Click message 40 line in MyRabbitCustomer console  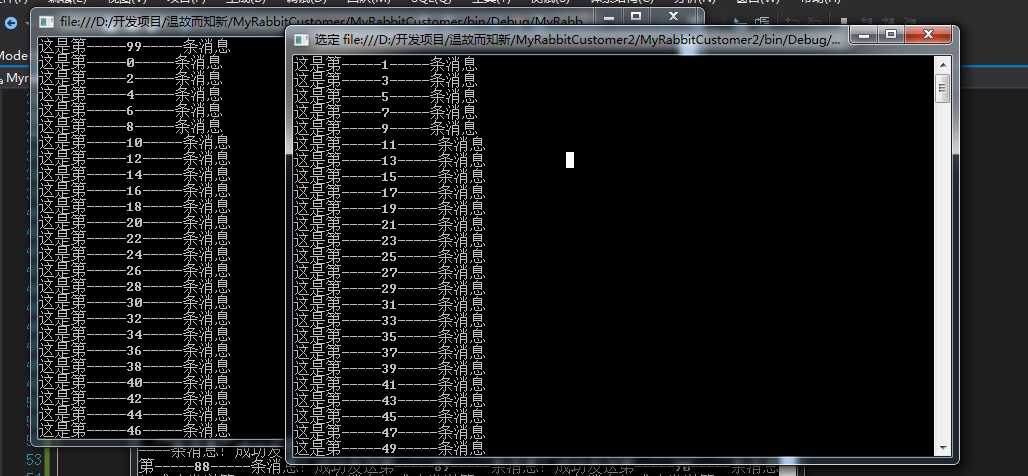[x=134, y=382]
